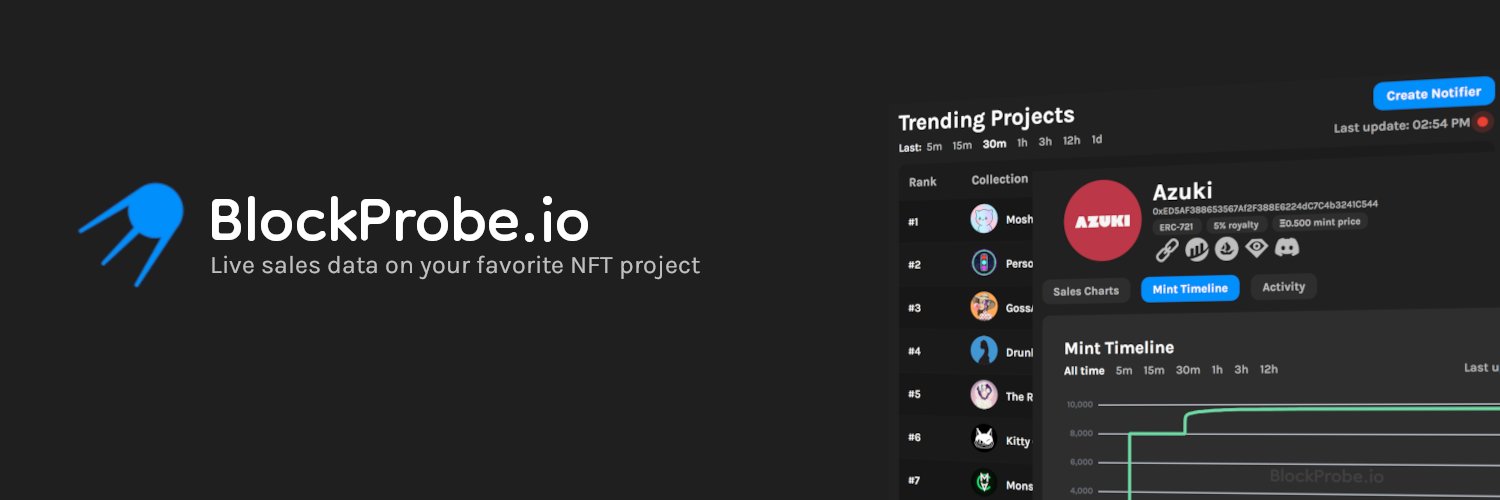Click the ERC-721 tag
1500x500 pixels.
pos(1176,227)
